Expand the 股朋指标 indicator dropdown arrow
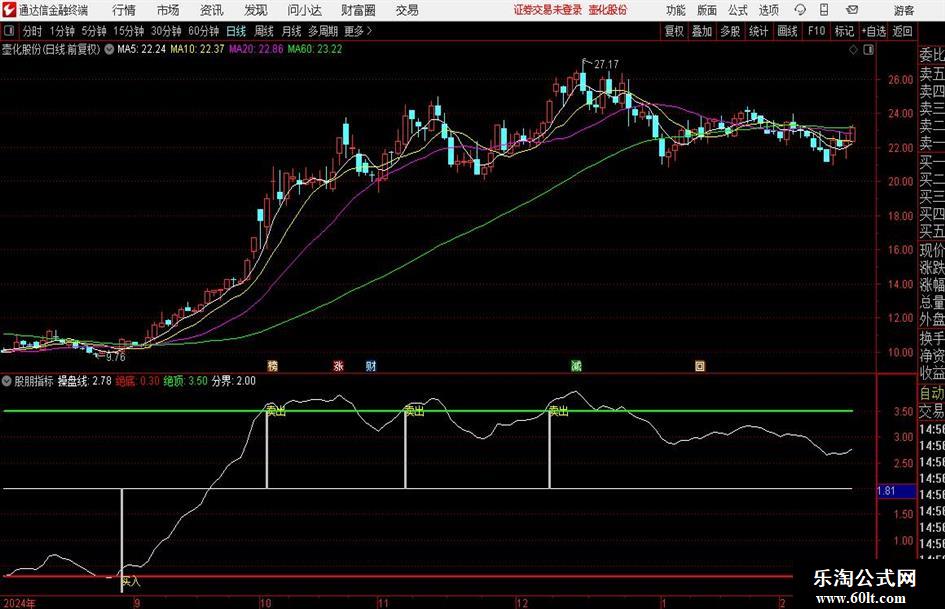This screenshot has height=609, width=945. point(7,381)
